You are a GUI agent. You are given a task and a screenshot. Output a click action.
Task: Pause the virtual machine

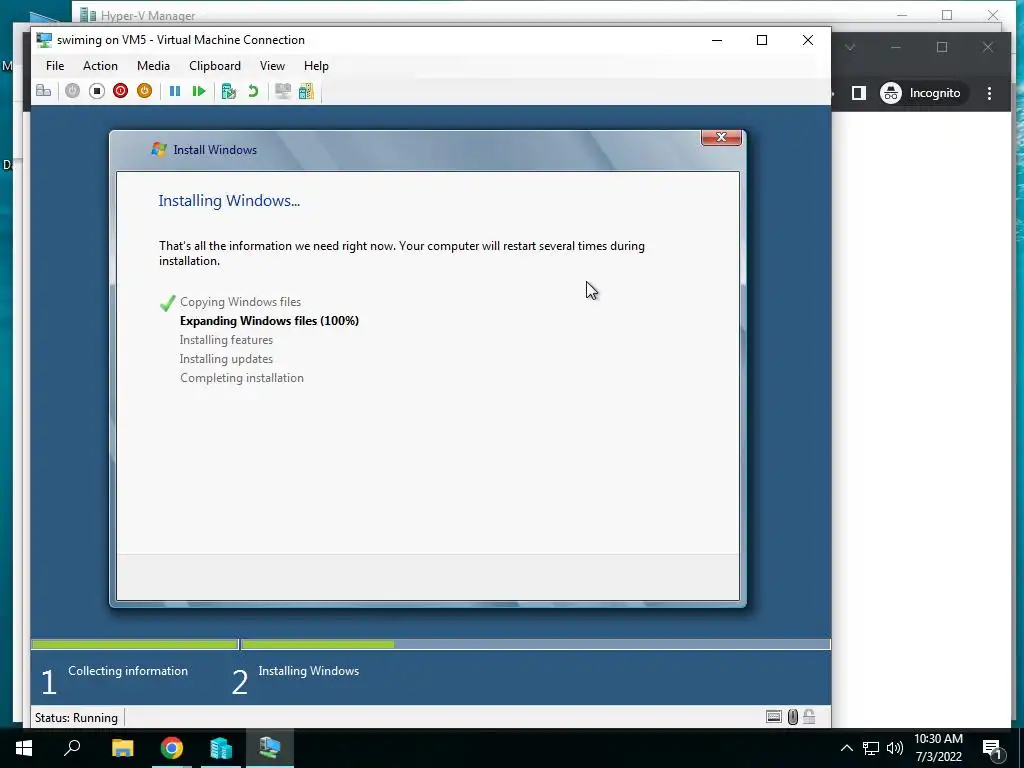(x=174, y=91)
